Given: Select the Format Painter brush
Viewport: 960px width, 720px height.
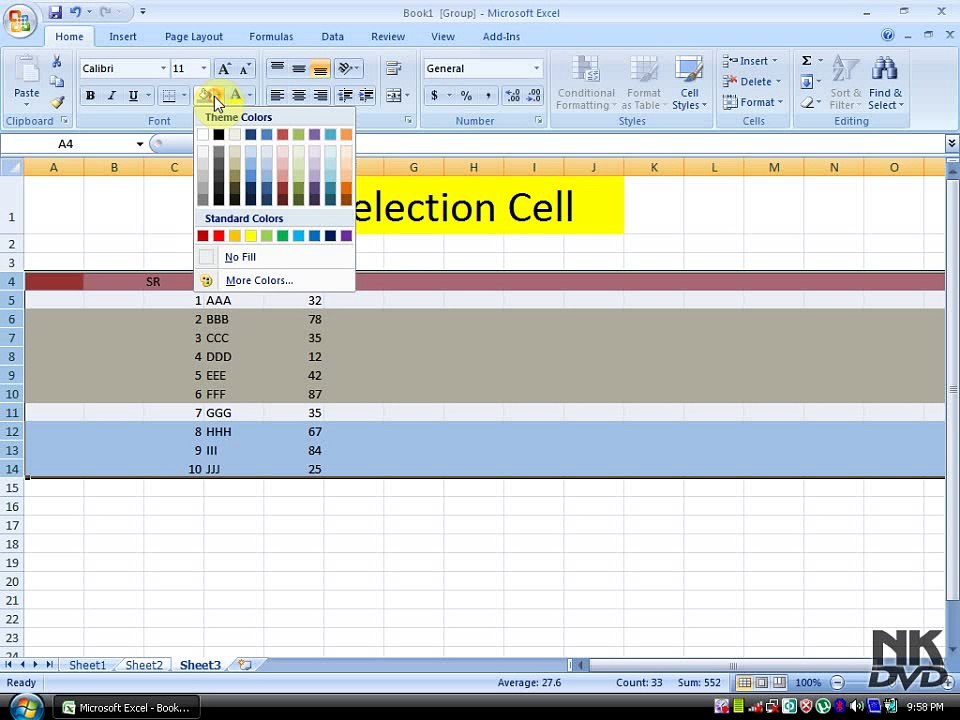Looking at the screenshot, I should (56, 102).
